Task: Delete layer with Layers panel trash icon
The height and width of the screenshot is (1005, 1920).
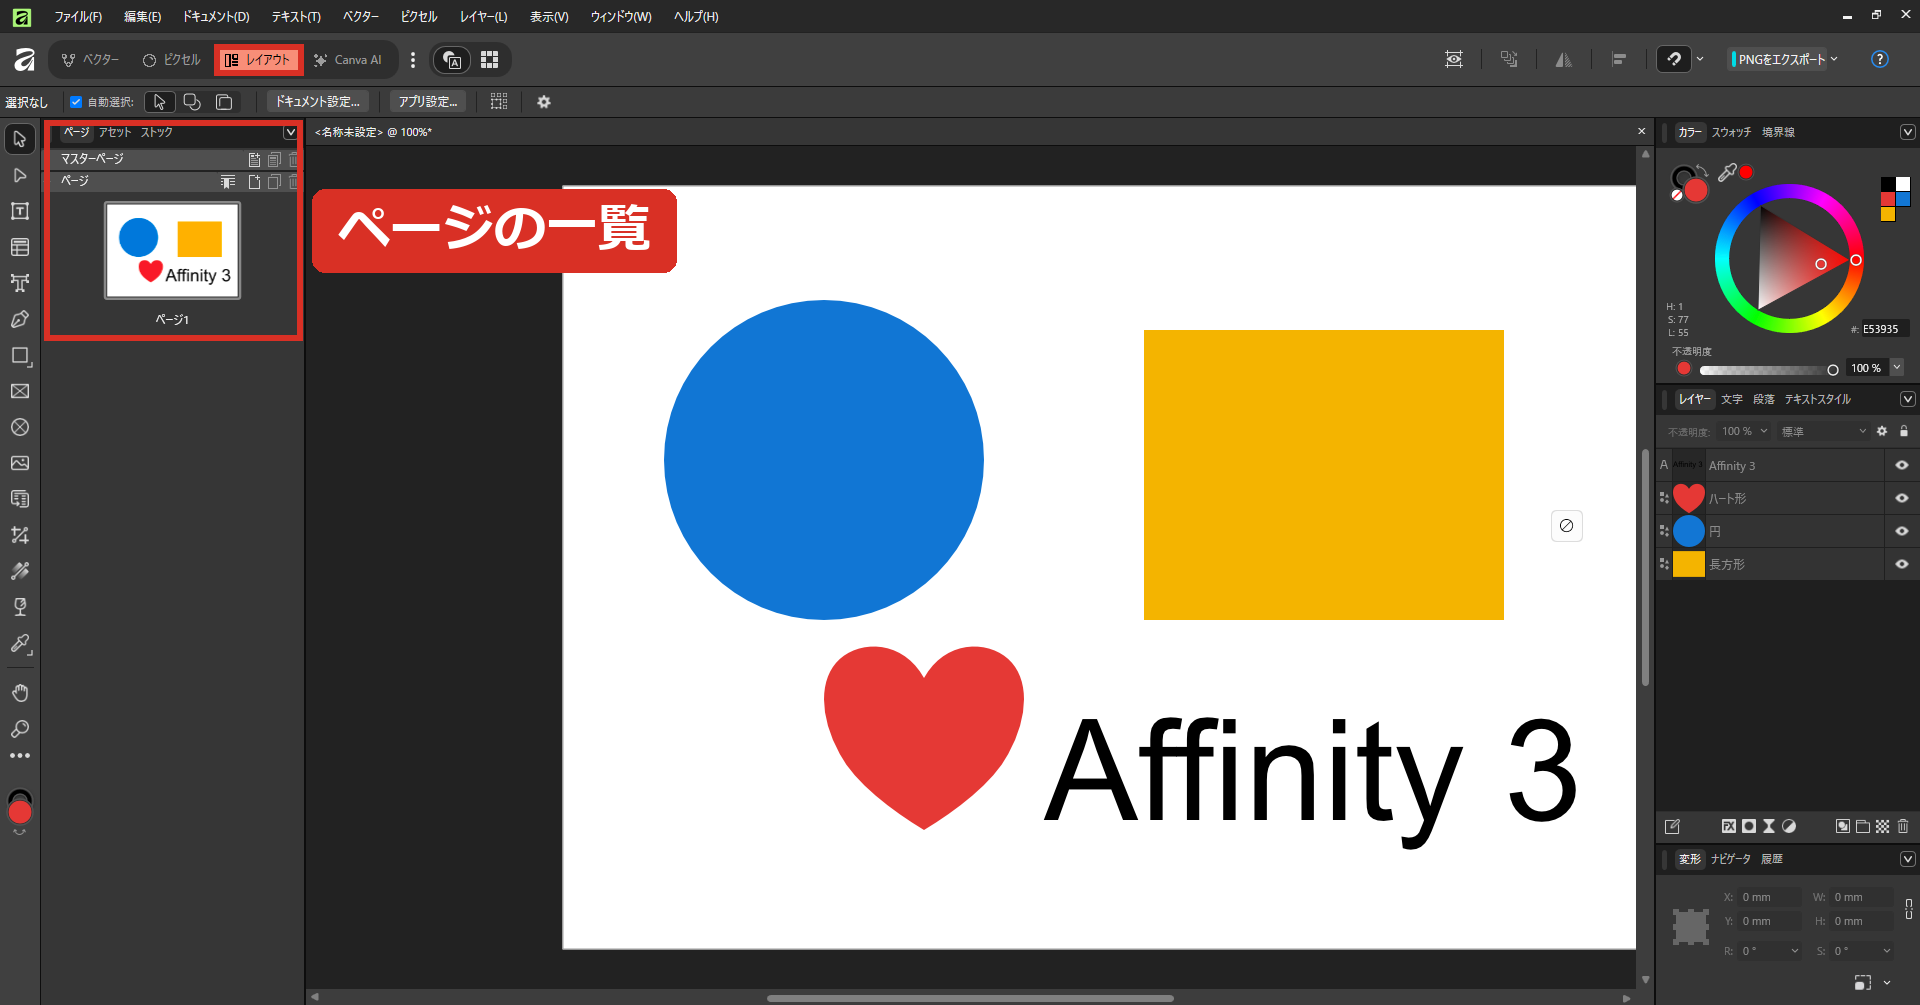Action: 1903,826
